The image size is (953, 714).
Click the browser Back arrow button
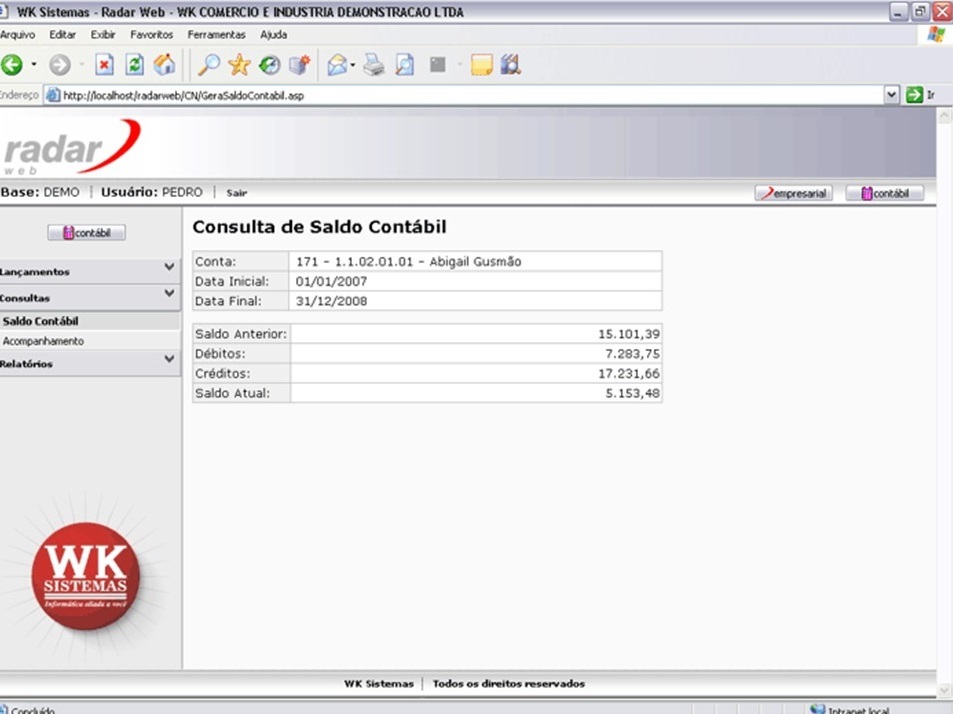(x=12, y=66)
